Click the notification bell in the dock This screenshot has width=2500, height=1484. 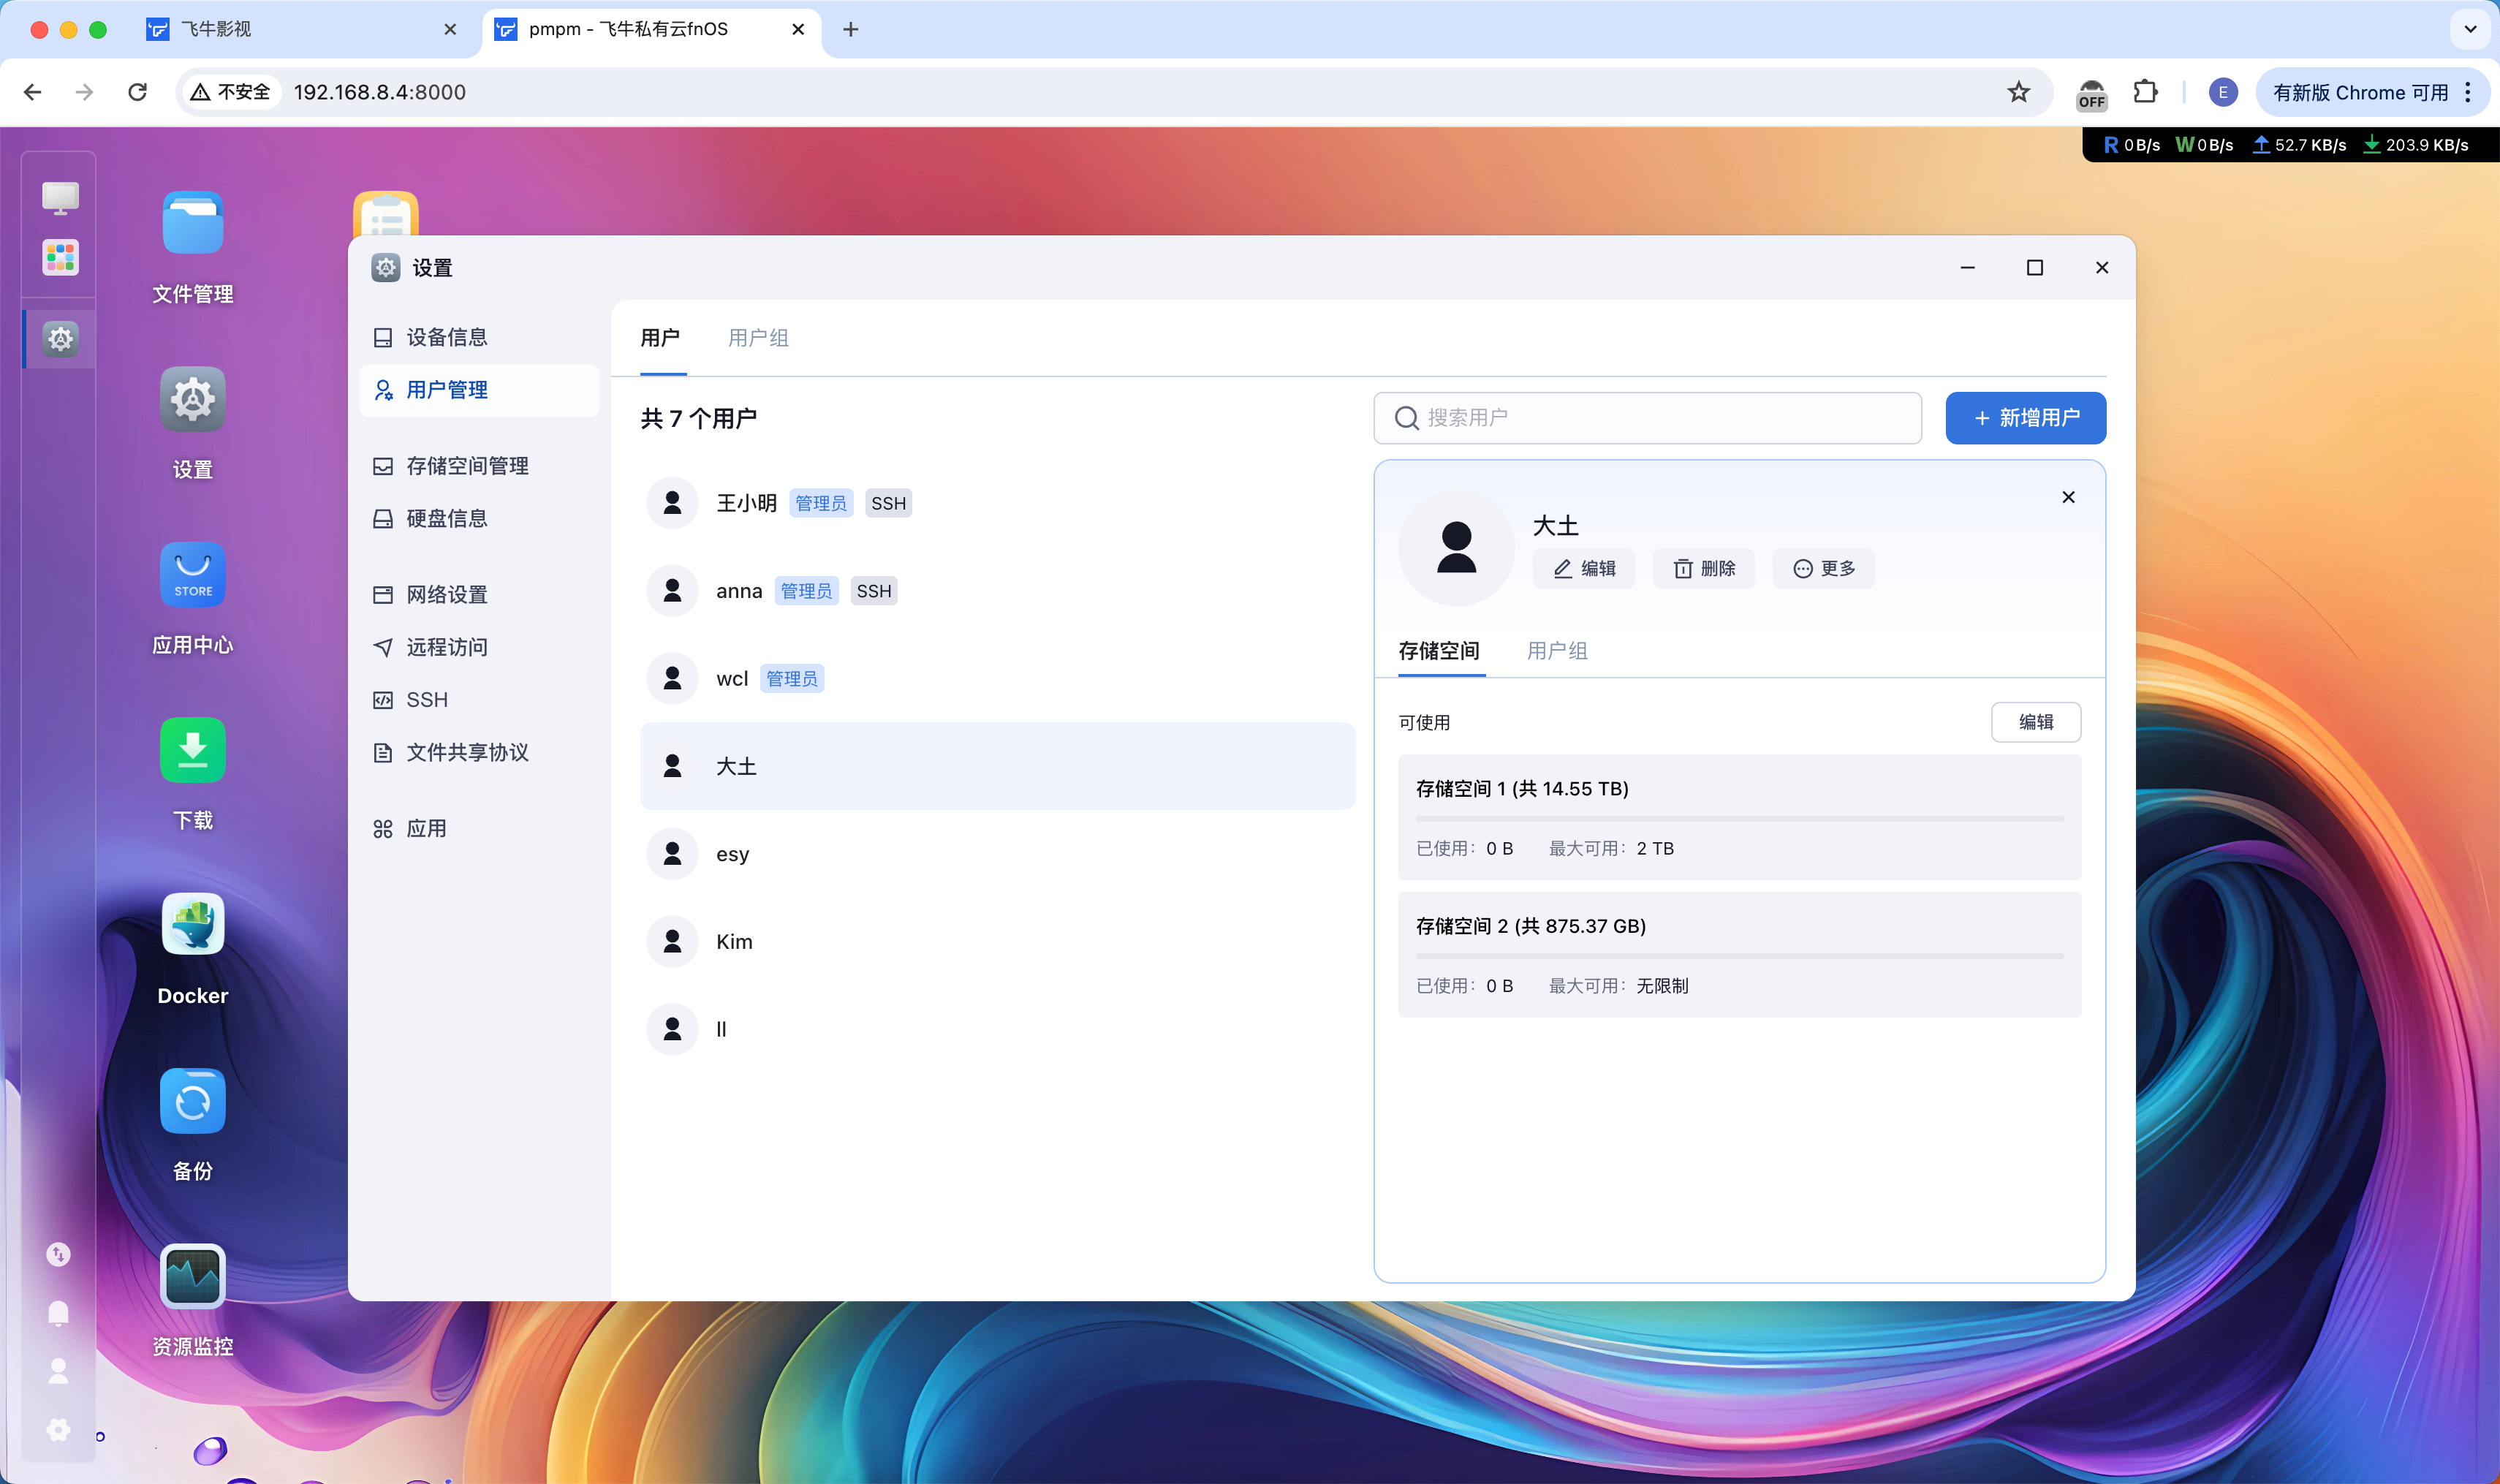[59, 1313]
